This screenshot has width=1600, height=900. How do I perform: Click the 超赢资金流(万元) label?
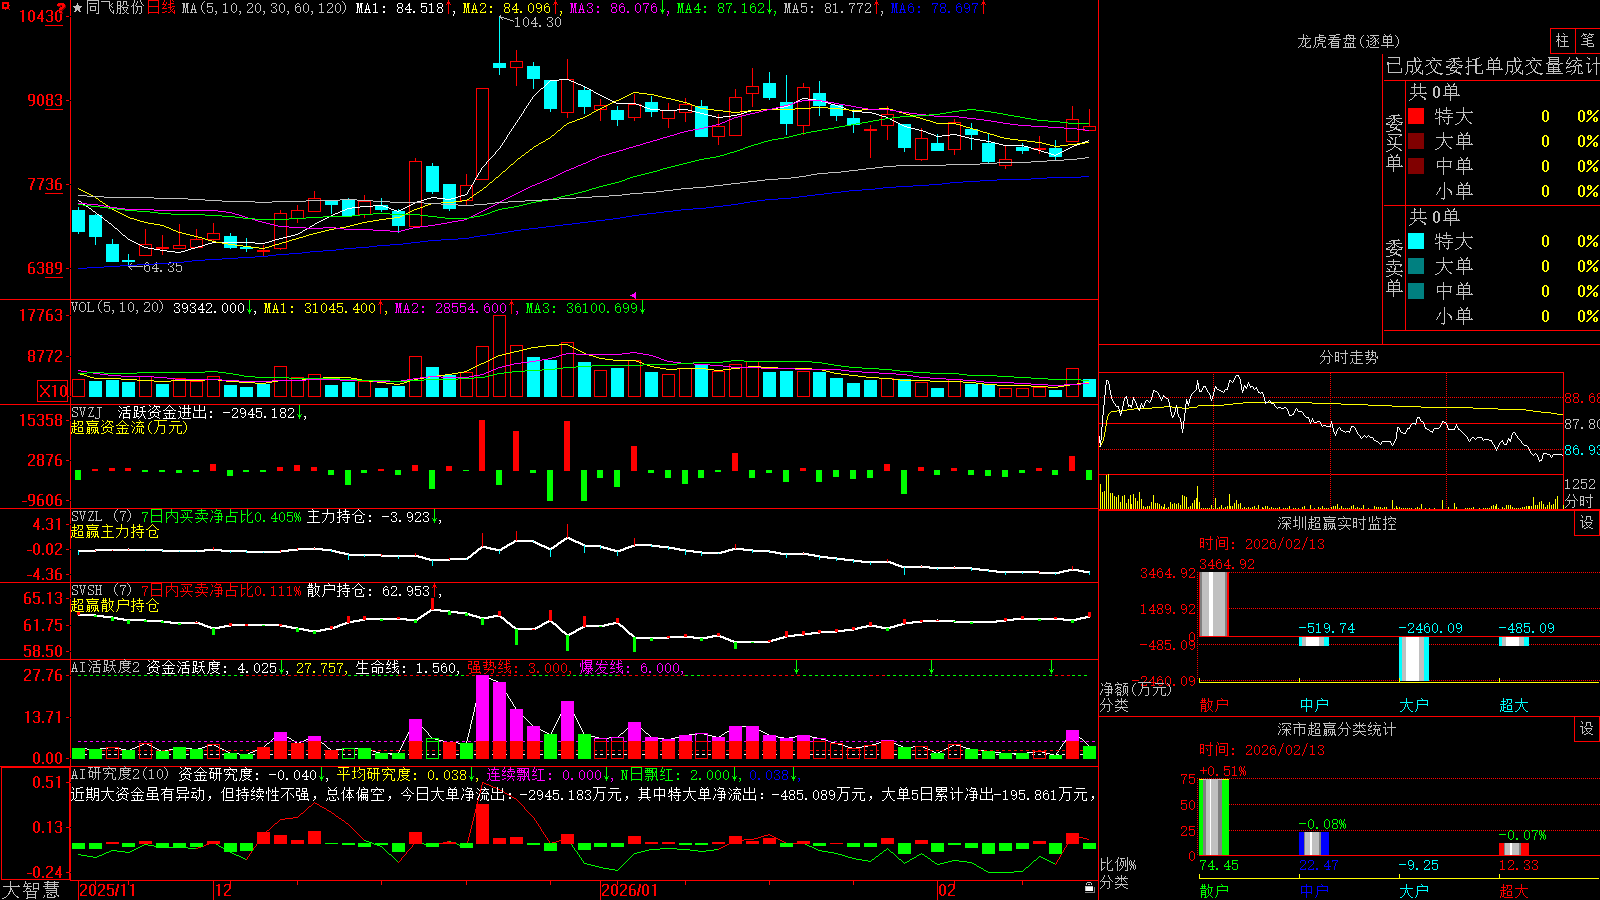click(x=129, y=427)
